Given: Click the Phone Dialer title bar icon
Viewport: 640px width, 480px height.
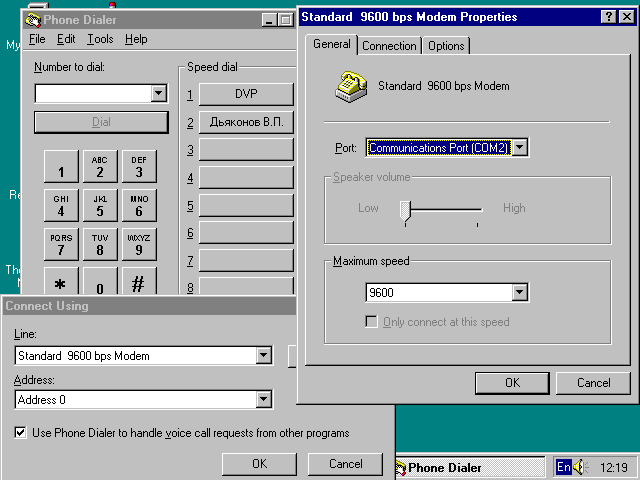Looking at the screenshot, I should tap(32, 19).
